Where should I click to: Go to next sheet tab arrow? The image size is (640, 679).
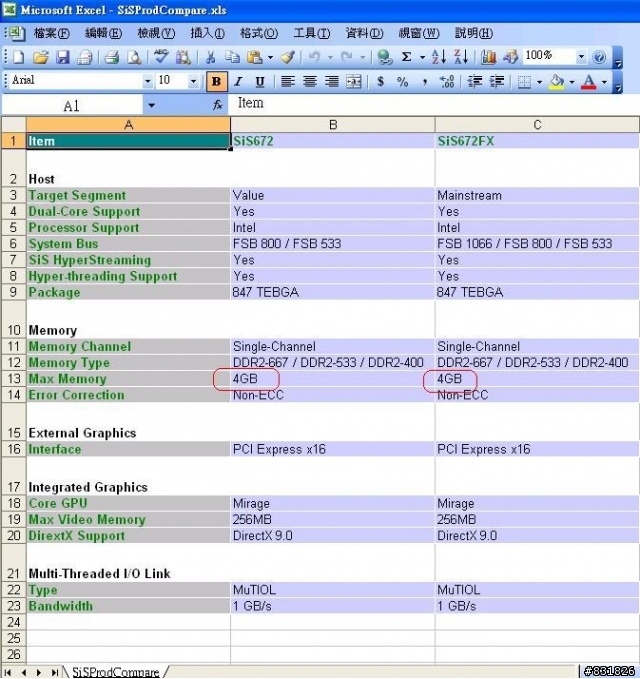[x=39, y=673]
